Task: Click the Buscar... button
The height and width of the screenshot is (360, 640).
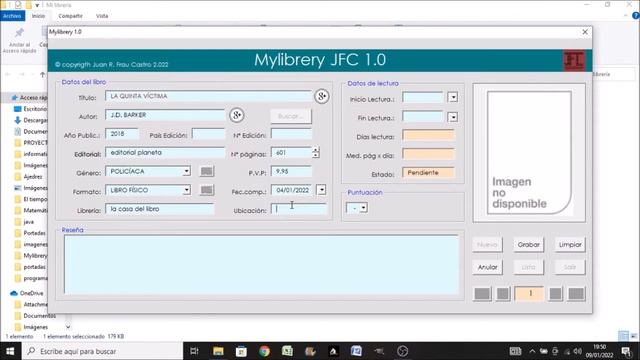Action: [x=291, y=116]
